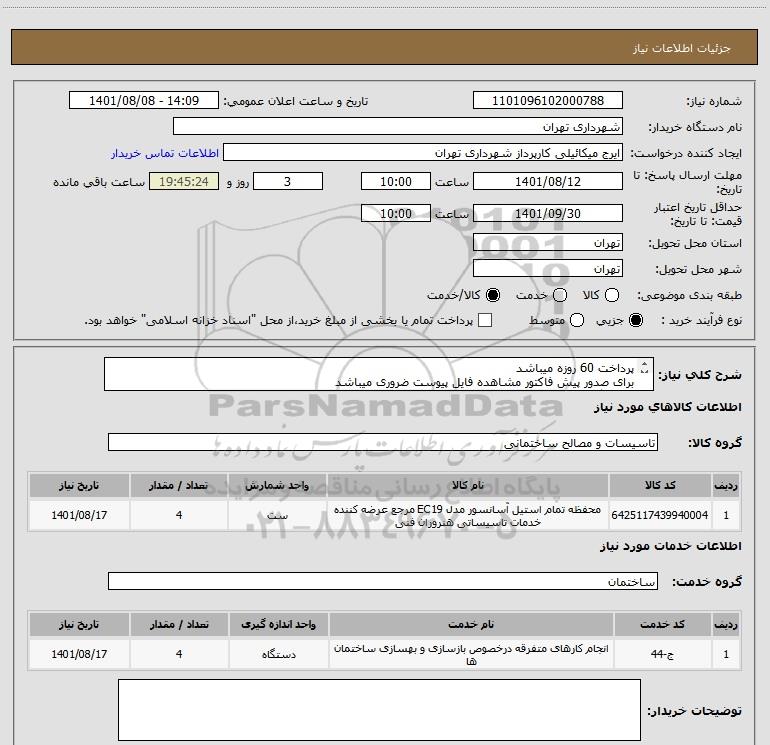Screen dimensions: 770x745
Task: Click goods code 6425117439940004 cell
Action: point(660,515)
